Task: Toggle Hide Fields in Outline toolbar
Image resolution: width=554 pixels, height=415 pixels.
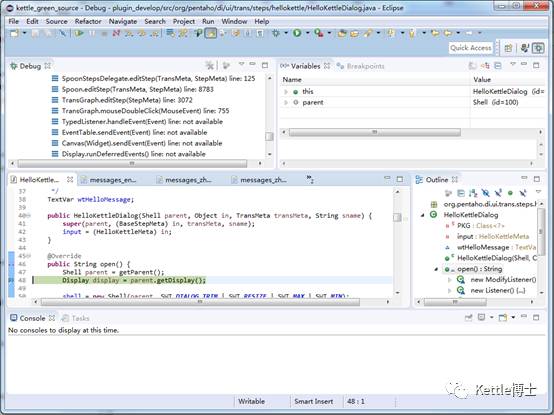Action: [485, 193]
